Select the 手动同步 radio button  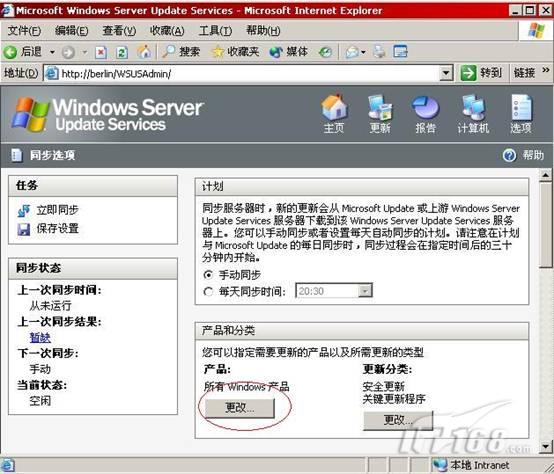[x=208, y=274]
